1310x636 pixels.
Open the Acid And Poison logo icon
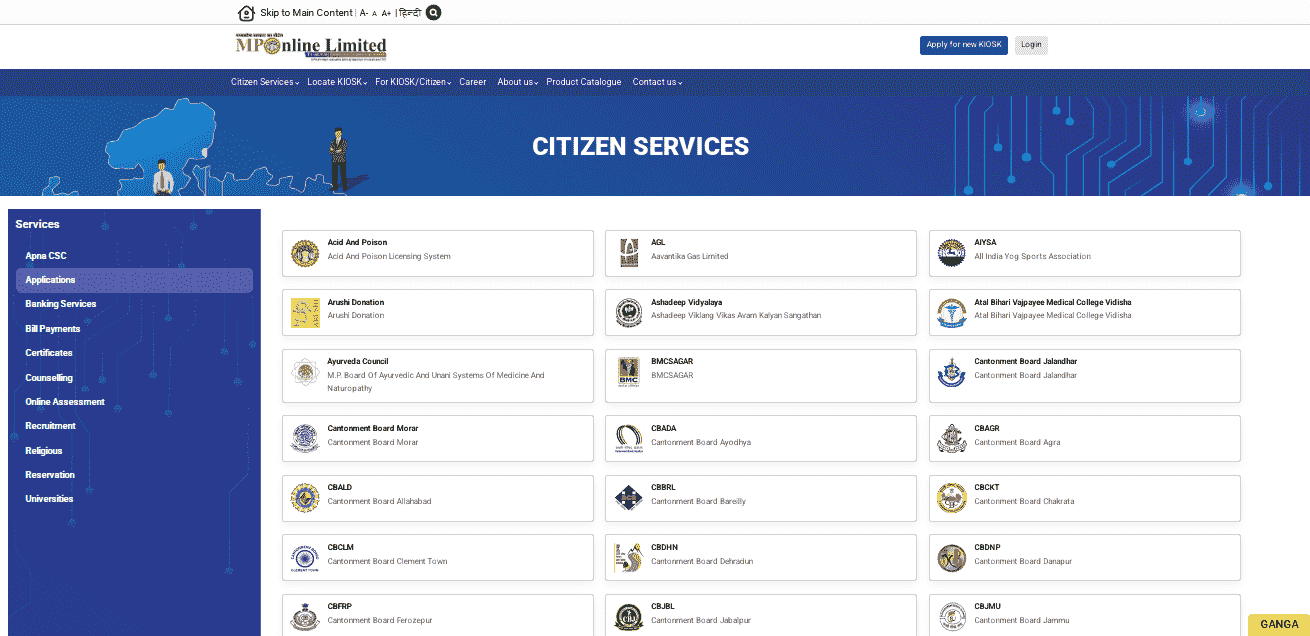coord(305,254)
